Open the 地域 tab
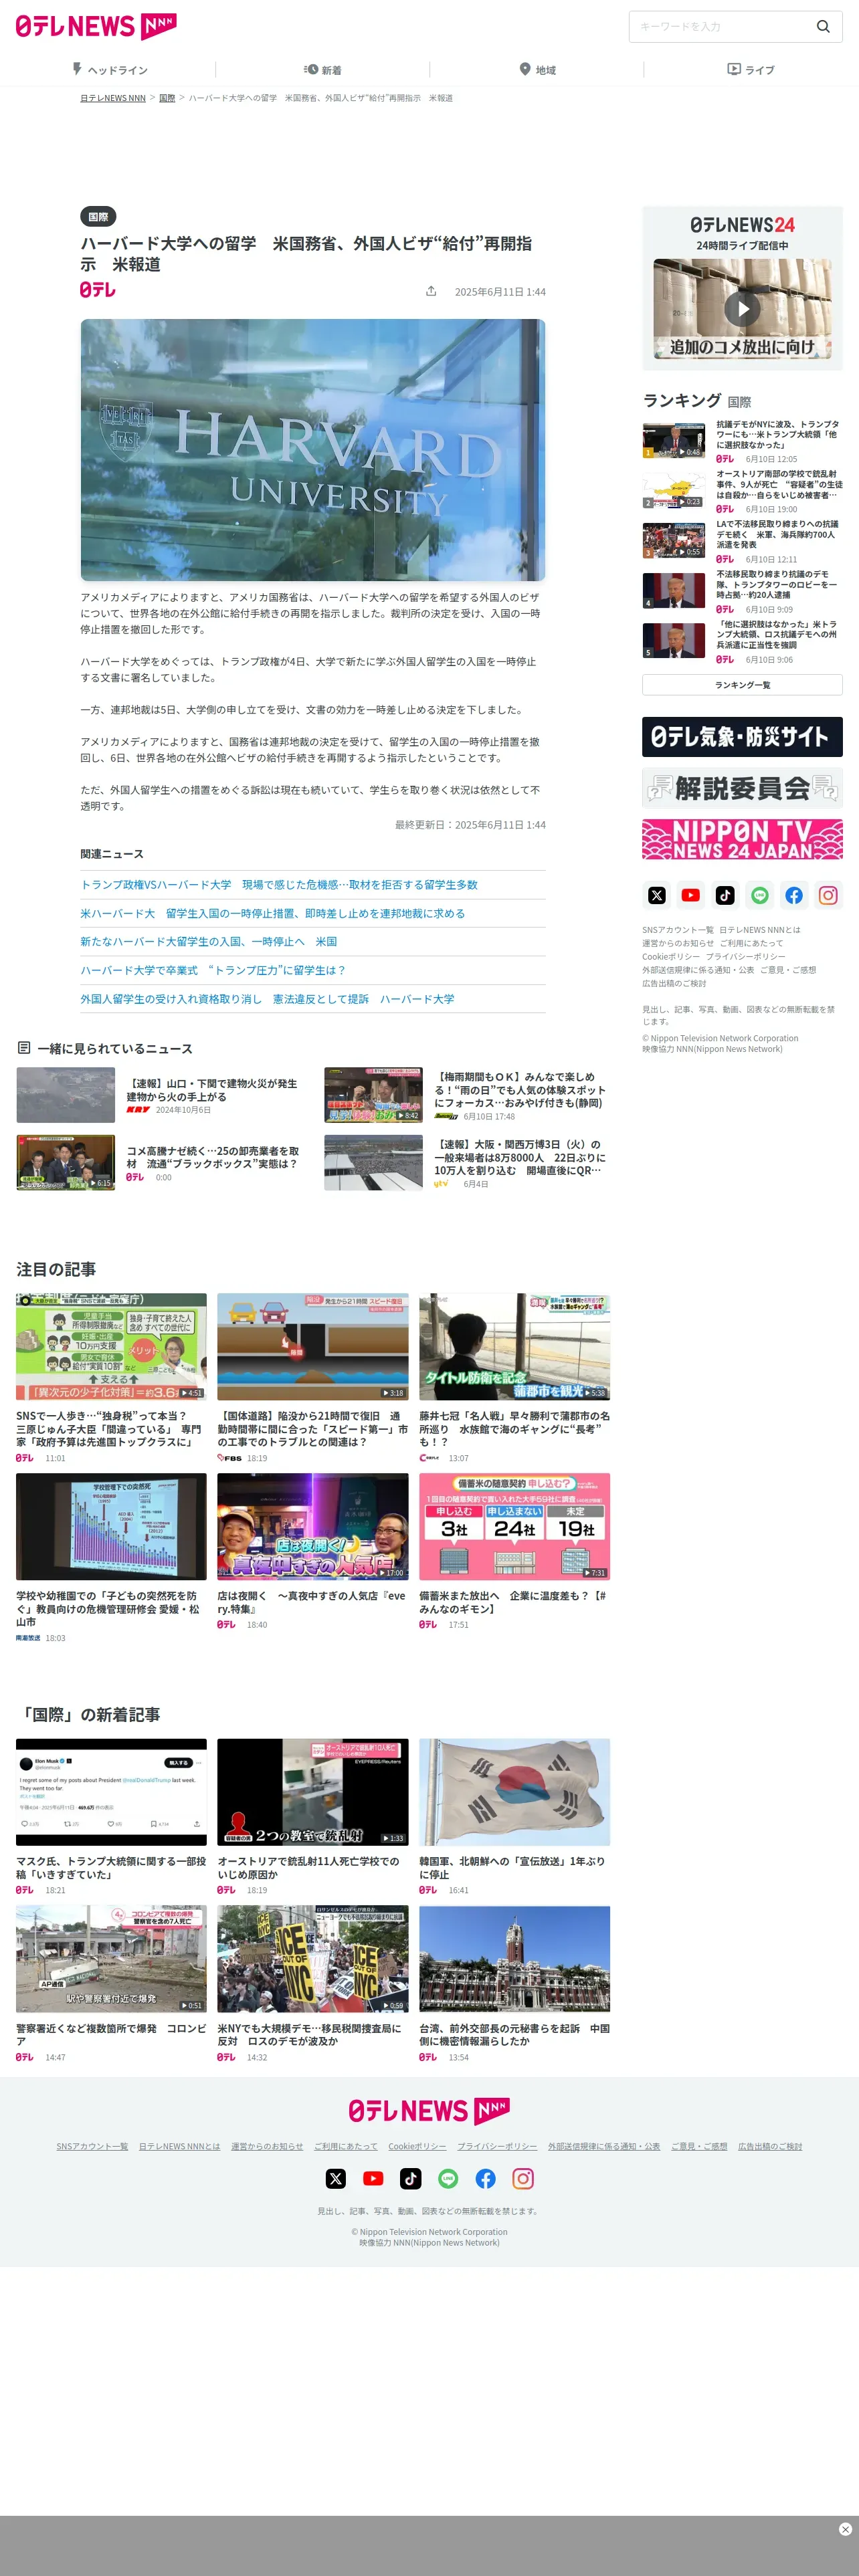The height and width of the screenshot is (2576, 859). click(x=537, y=70)
